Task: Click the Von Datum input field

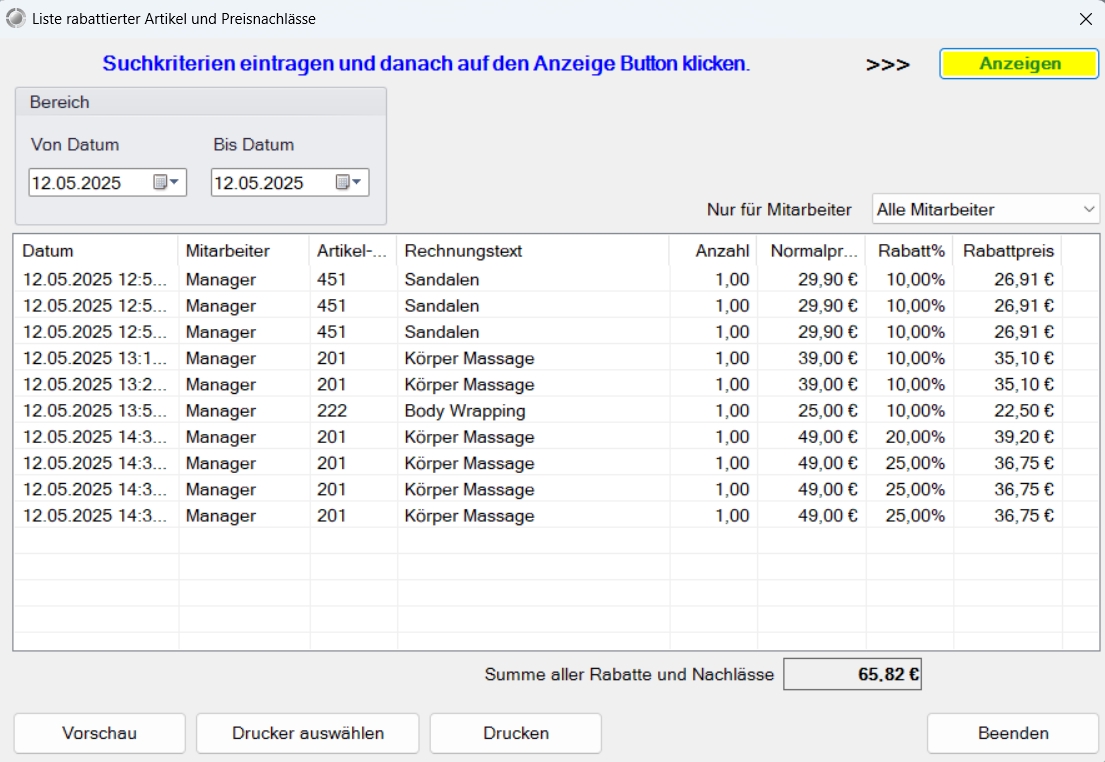Action: (80, 182)
